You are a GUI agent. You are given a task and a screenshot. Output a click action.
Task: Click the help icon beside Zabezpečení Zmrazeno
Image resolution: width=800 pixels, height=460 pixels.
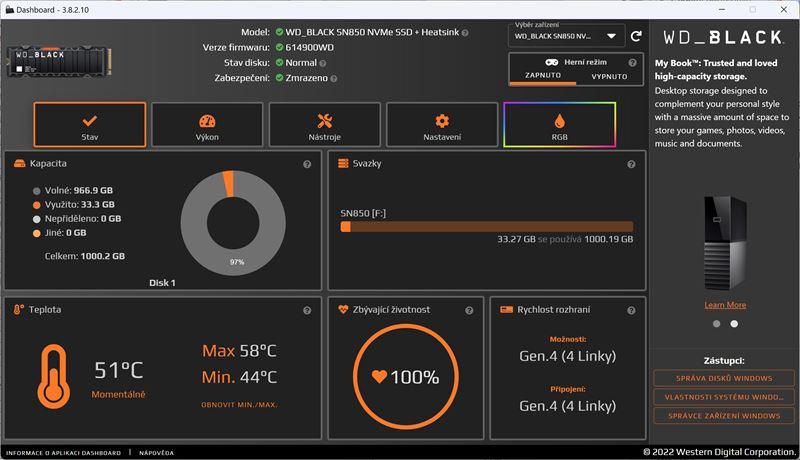click(x=334, y=79)
